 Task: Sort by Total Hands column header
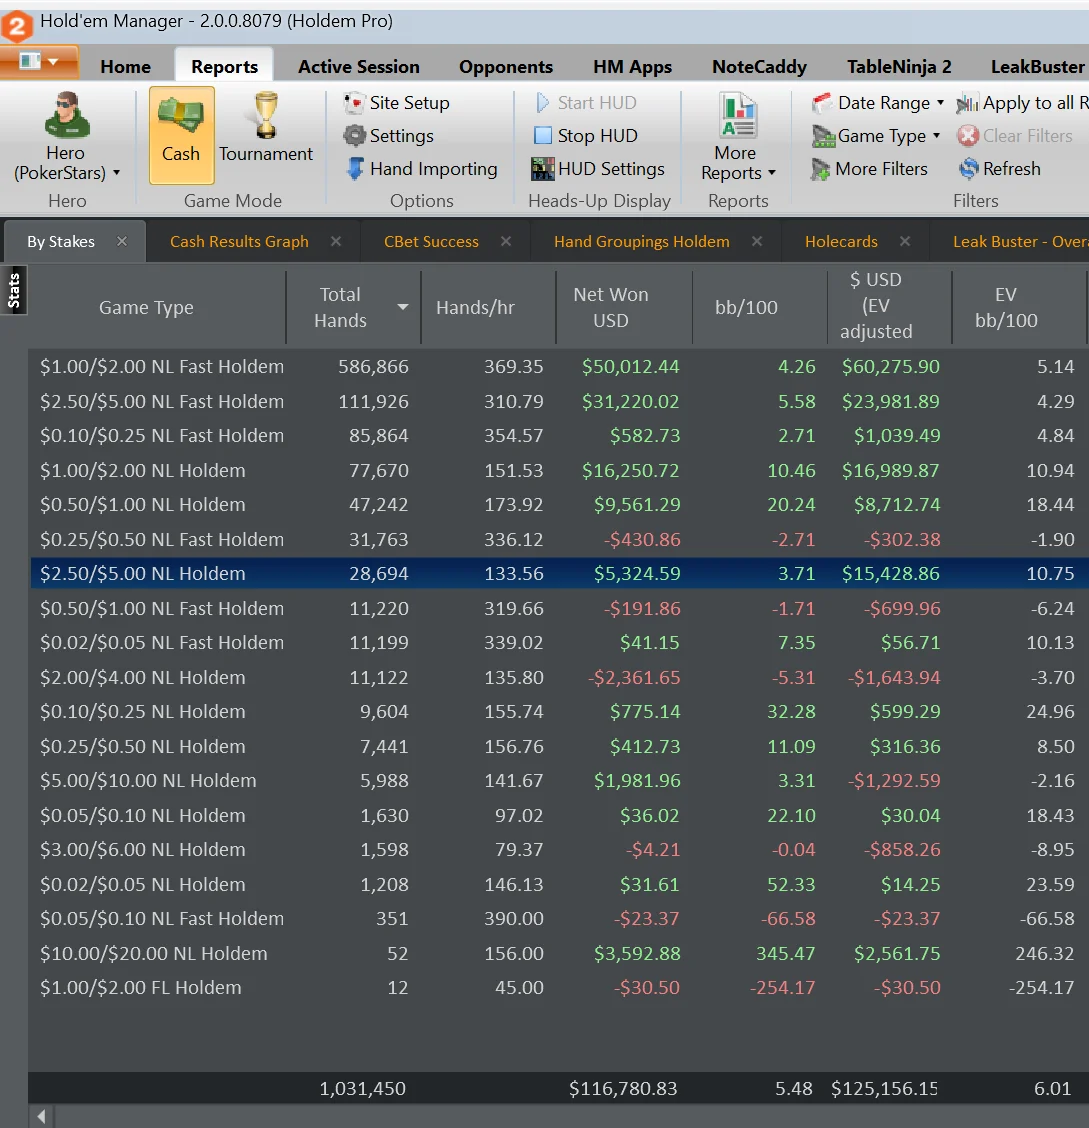[340, 307]
